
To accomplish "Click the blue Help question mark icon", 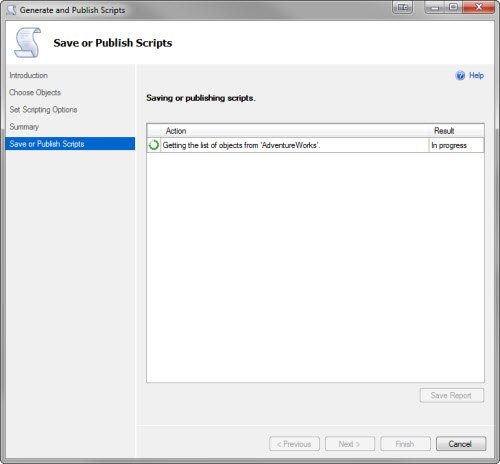I will coord(460,76).
